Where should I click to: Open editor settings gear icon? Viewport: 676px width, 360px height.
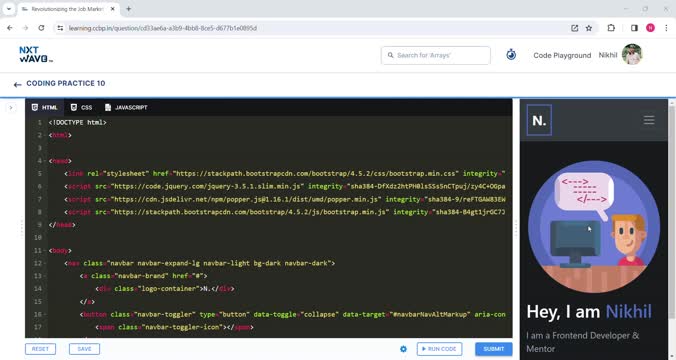[404, 349]
